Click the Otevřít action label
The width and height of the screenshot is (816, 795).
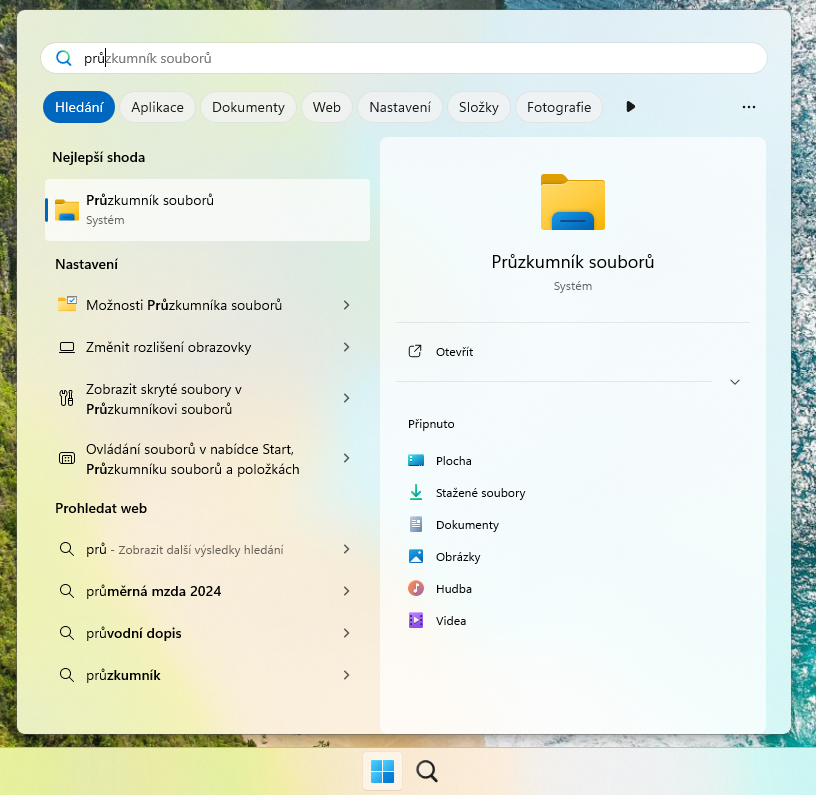click(454, 352)
